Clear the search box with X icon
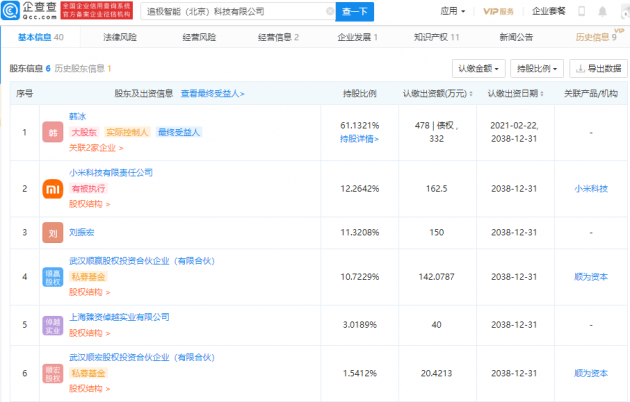Image resolution: width=630 pixels, height=402 pixels. (x=330, y=11)
